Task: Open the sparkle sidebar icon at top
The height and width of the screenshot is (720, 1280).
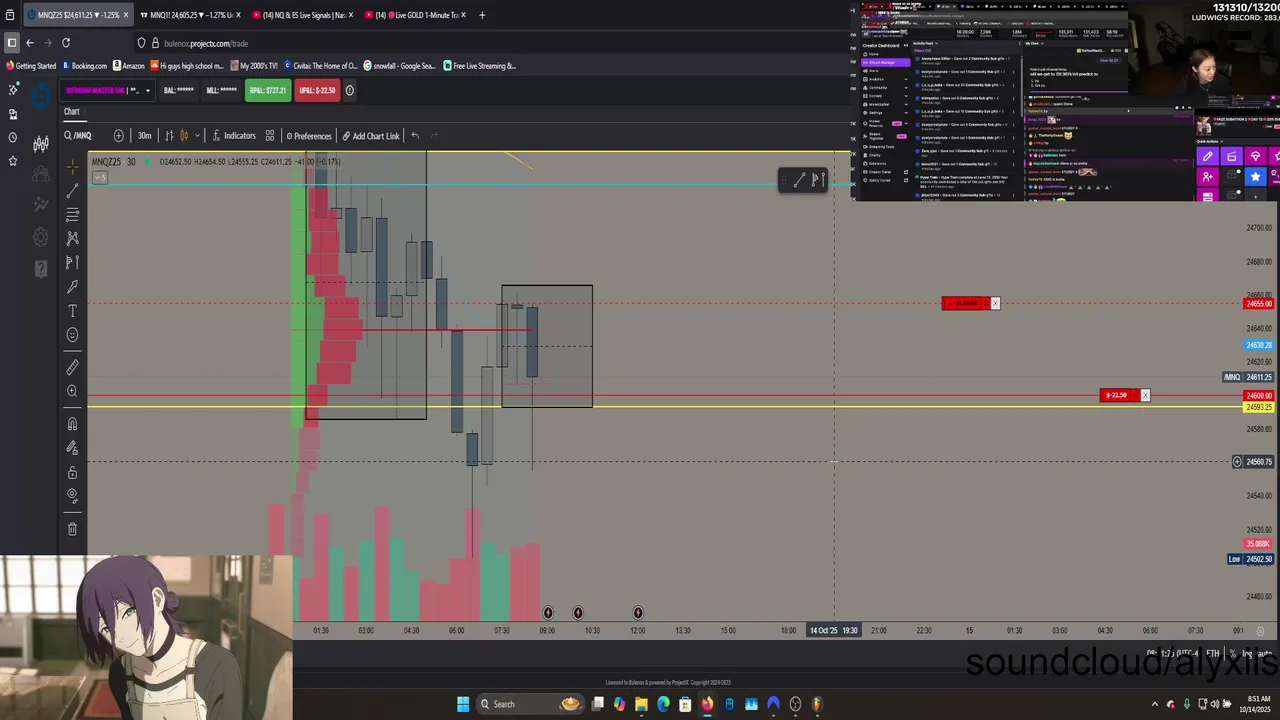Action: (x=12, y=90)
